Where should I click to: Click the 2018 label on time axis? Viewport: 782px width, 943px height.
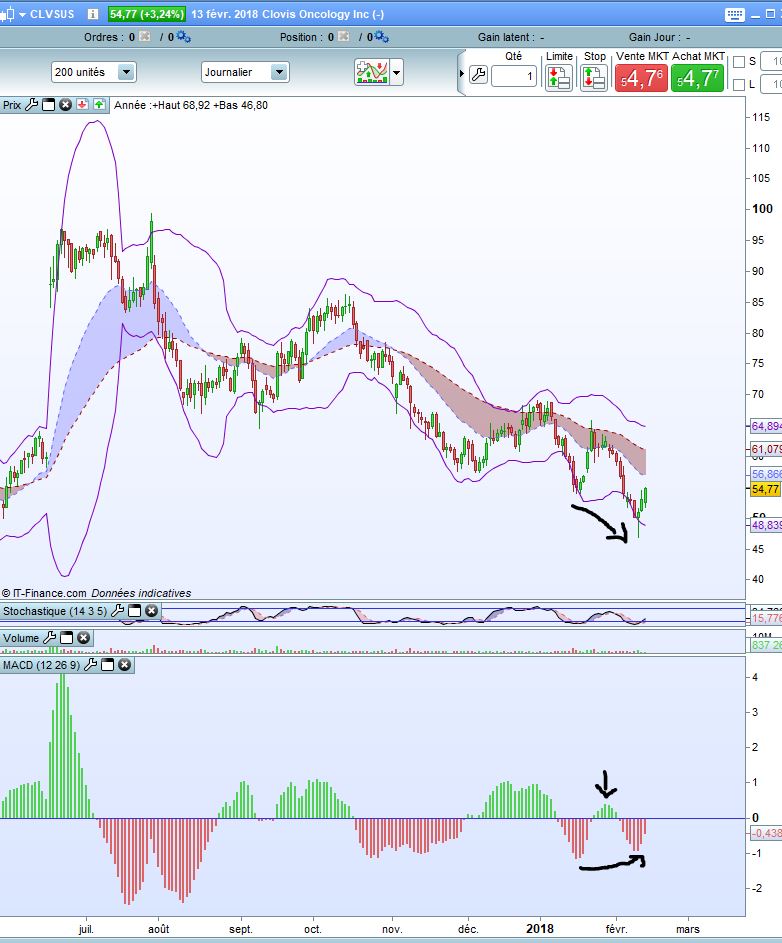pos(540,929)
